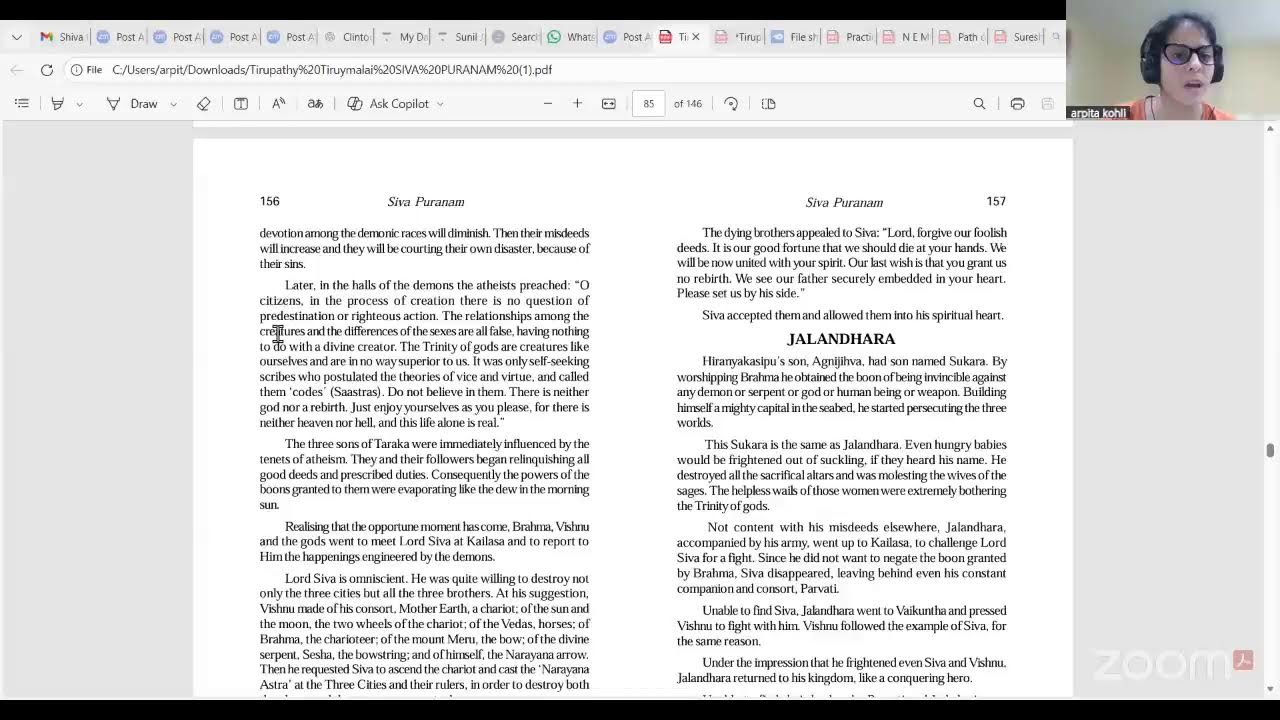Switch to Gmail Shiva tab
1280x720 pixels.
[x=62, y=37]
